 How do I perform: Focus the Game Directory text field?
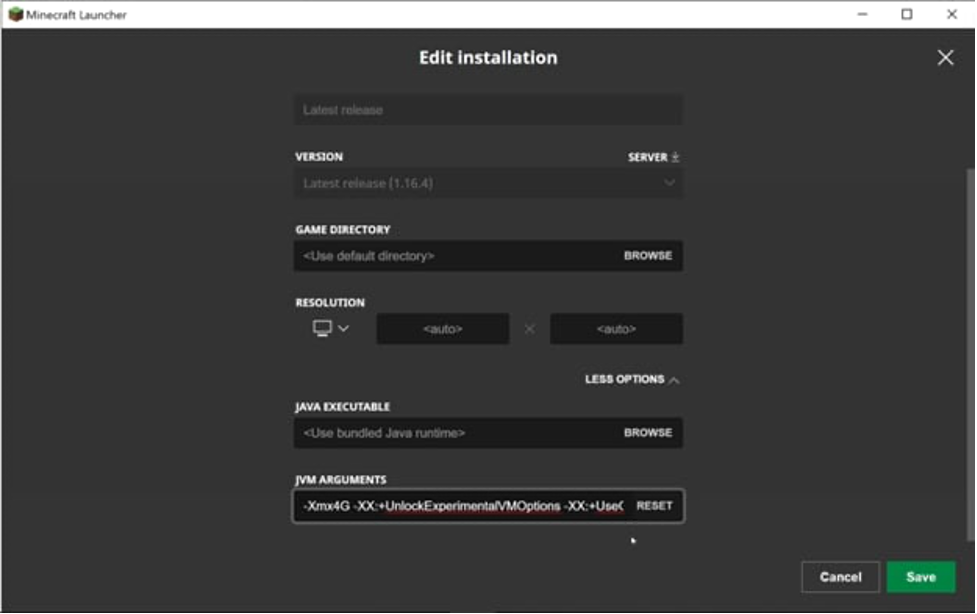(x=450, y=256)
